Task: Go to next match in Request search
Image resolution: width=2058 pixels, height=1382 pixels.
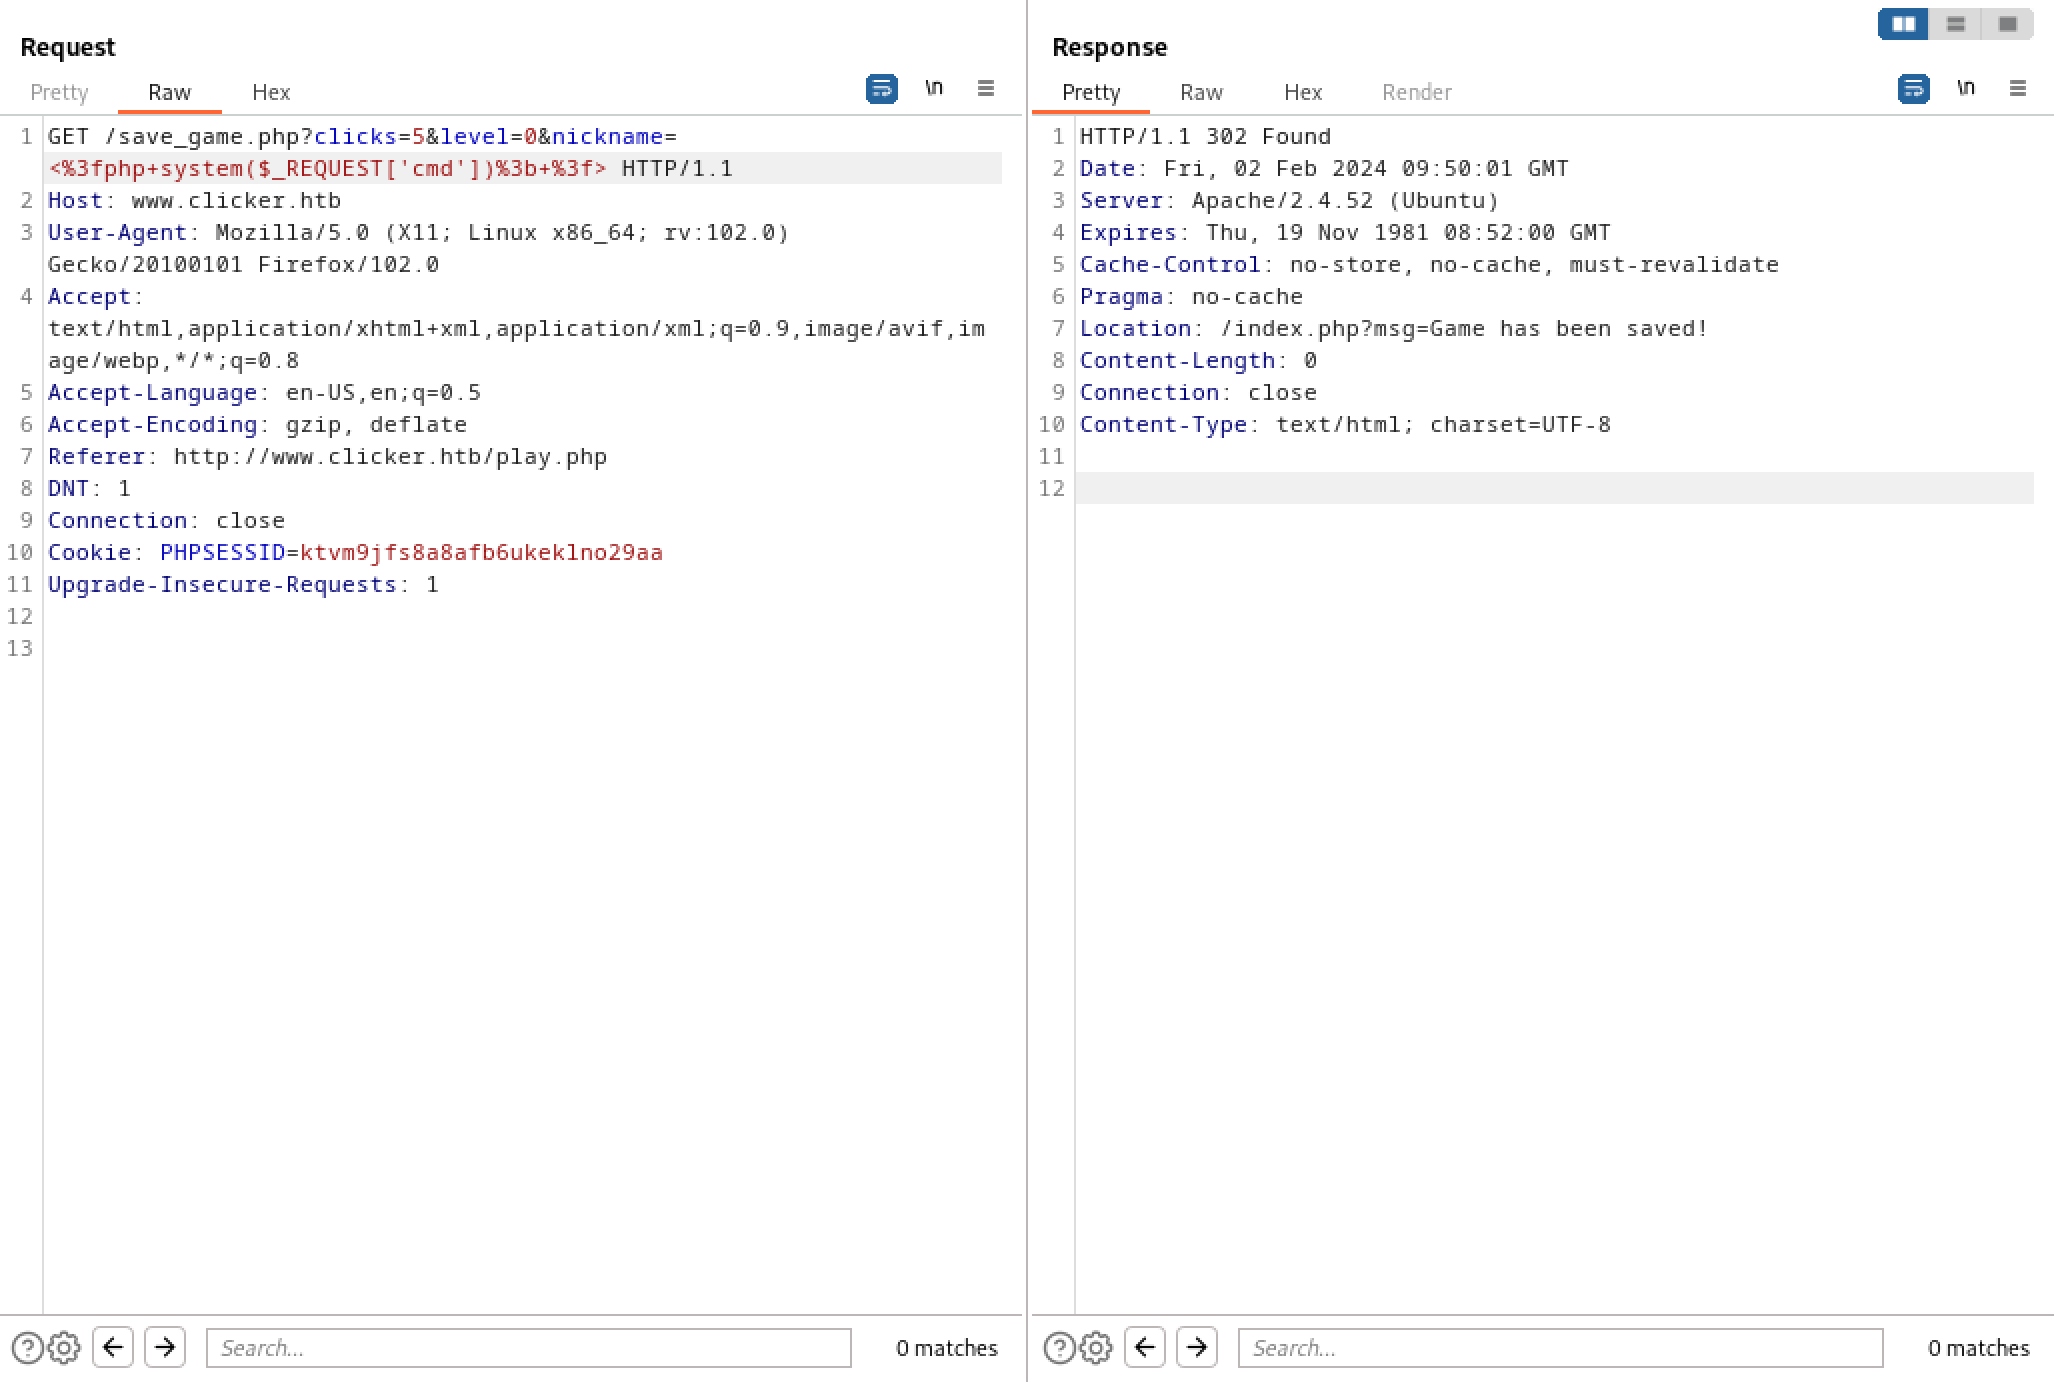Action: point(165,1347)
